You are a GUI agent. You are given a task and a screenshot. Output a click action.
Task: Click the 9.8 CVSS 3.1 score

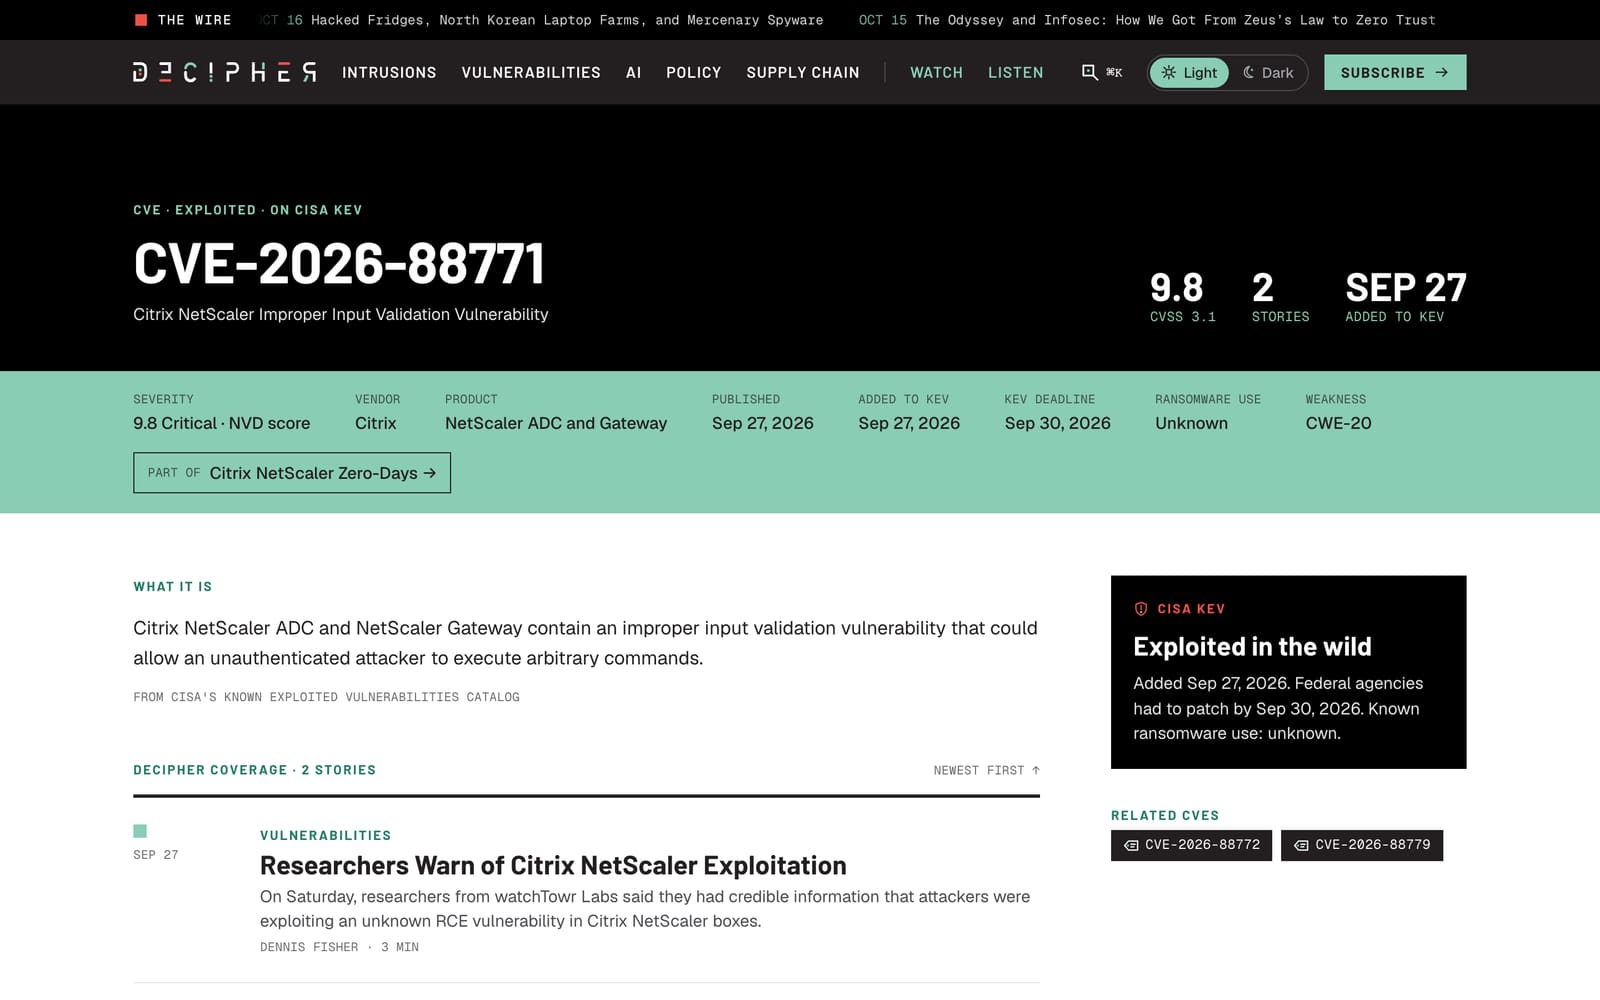click(1183, 297)
